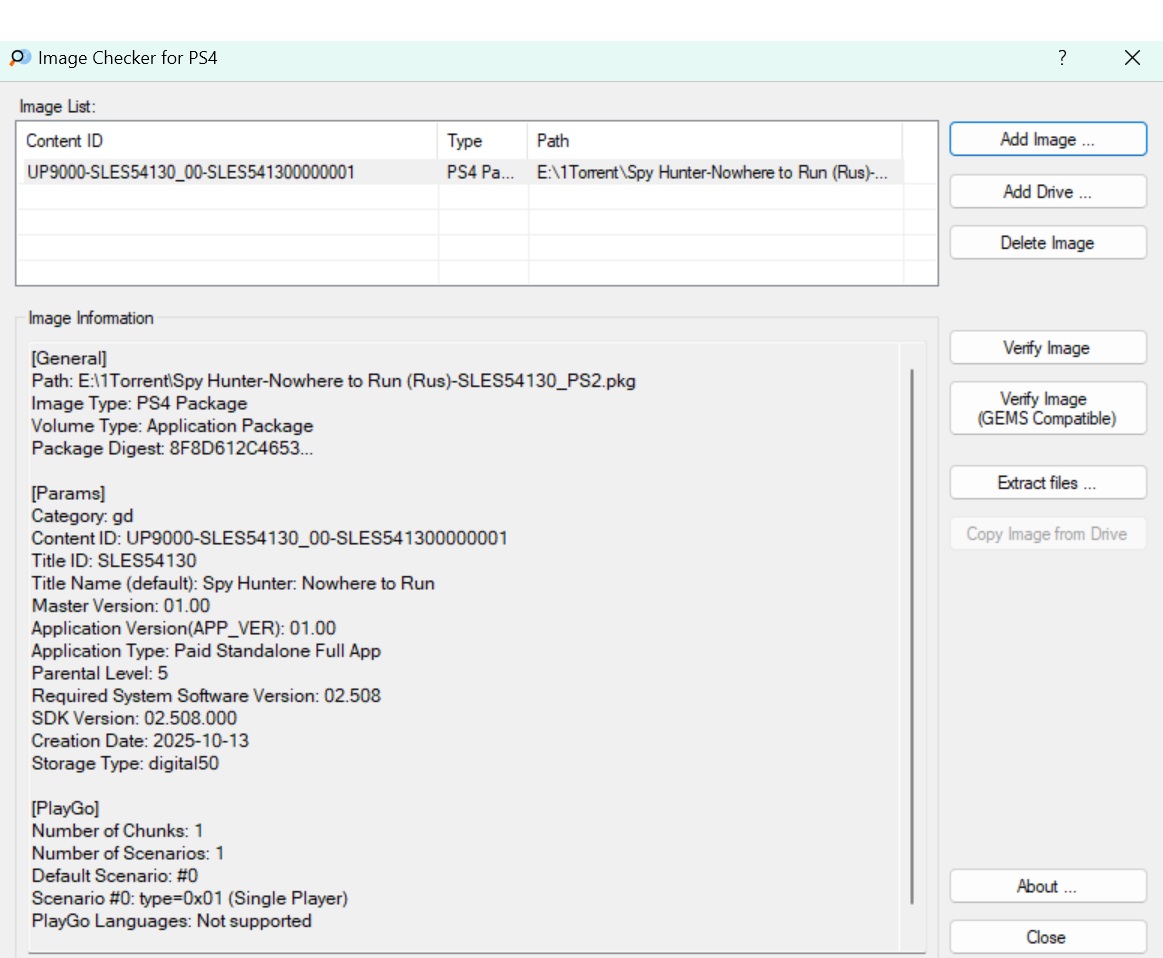
Task: Click the Image Checker app icon in title bar
Action: coord(19,58)
